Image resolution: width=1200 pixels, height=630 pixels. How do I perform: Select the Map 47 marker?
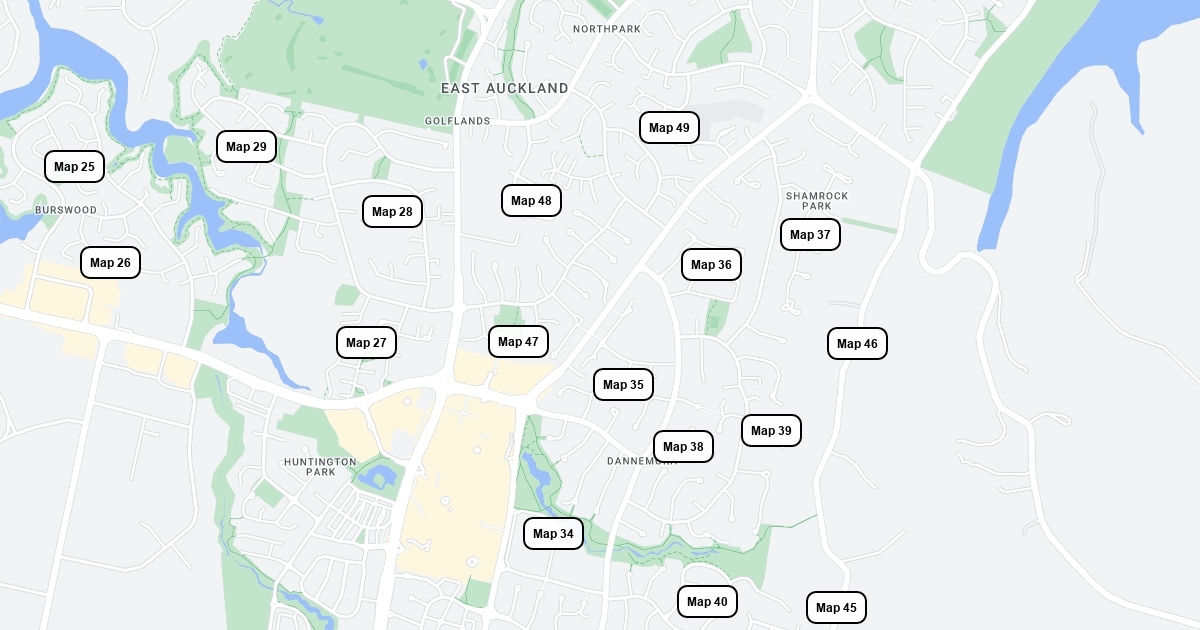point(518,342)
